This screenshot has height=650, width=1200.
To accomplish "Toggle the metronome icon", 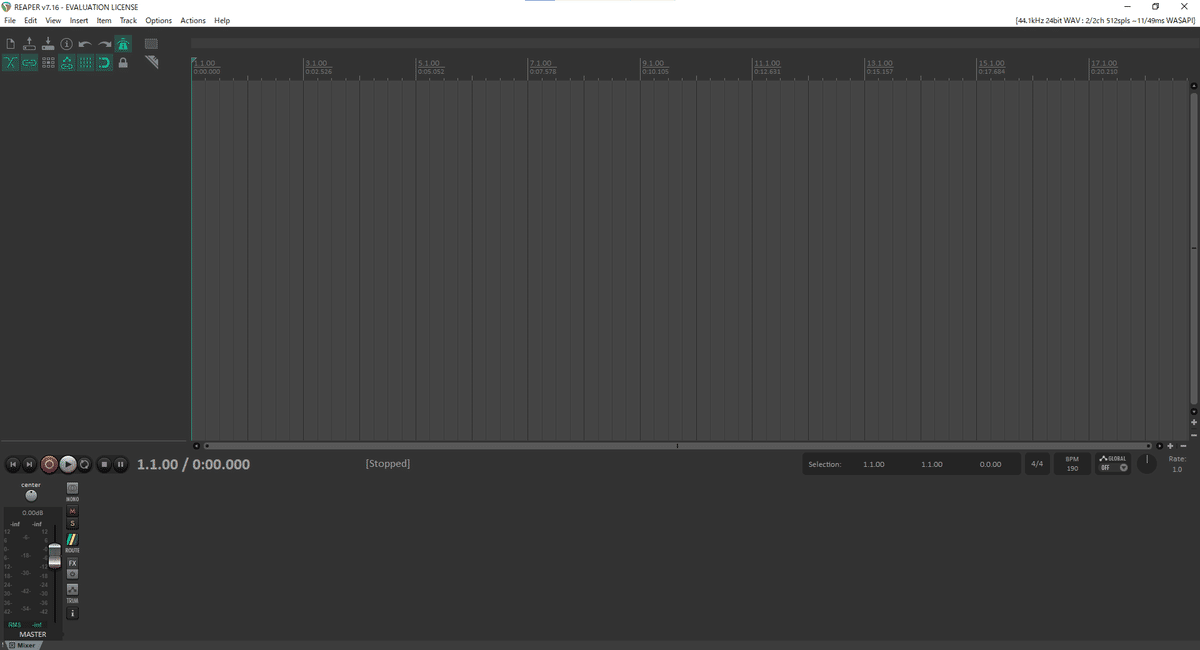I will coord(123,44).
